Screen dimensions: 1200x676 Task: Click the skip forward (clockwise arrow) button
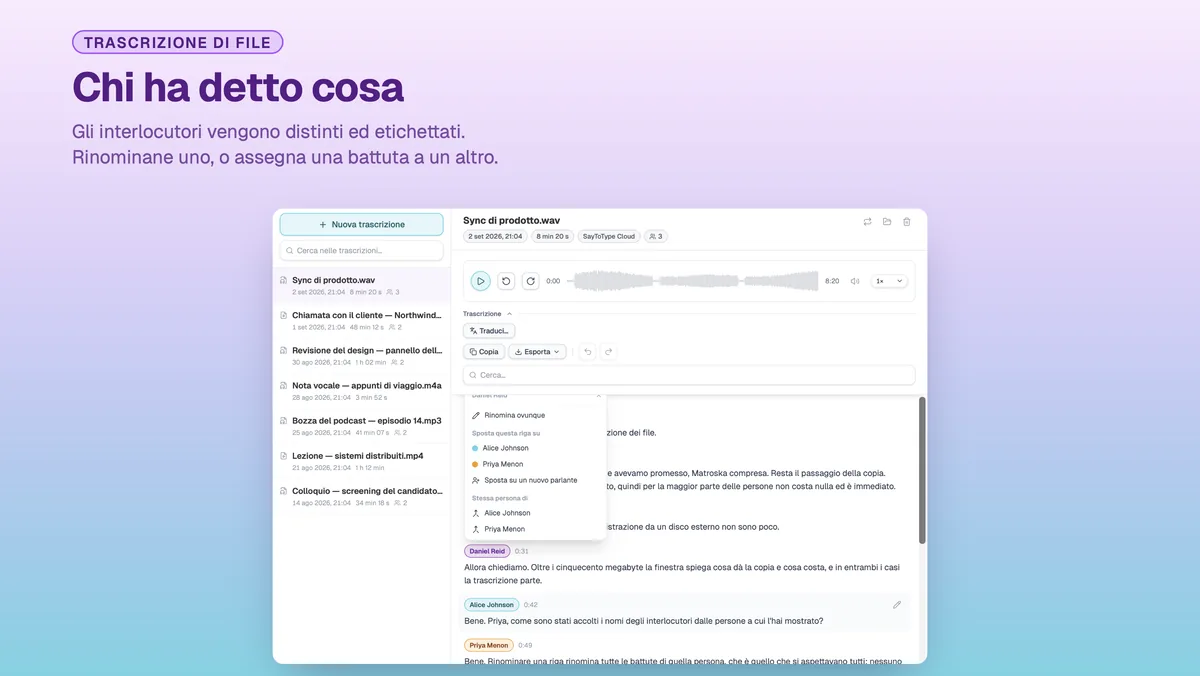pos(531,281)
